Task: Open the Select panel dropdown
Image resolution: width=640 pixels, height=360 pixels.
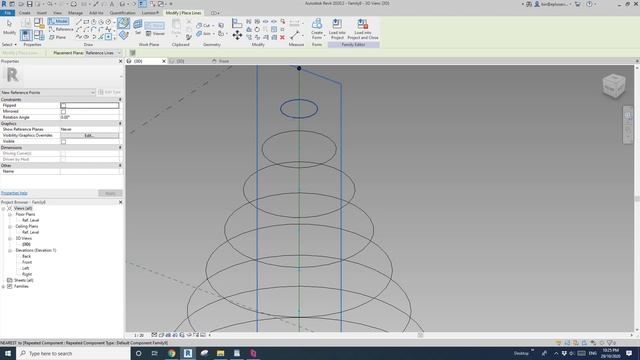Action: click(x=9, y=44)
